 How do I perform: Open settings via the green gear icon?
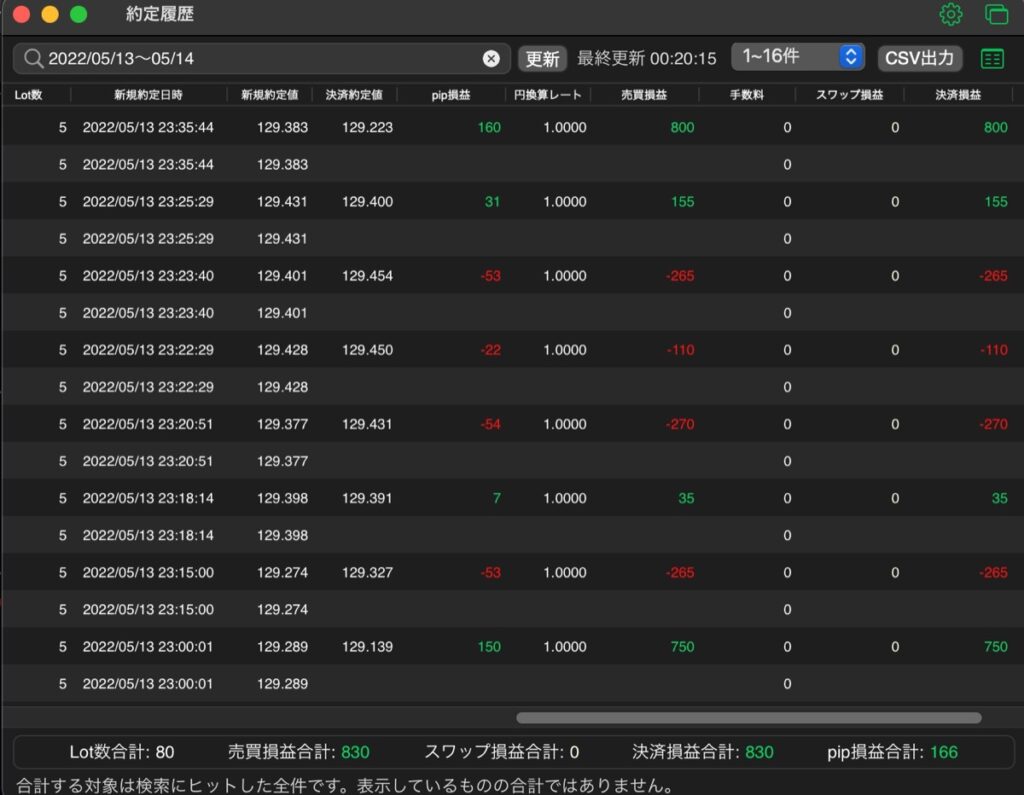(950, 14)
